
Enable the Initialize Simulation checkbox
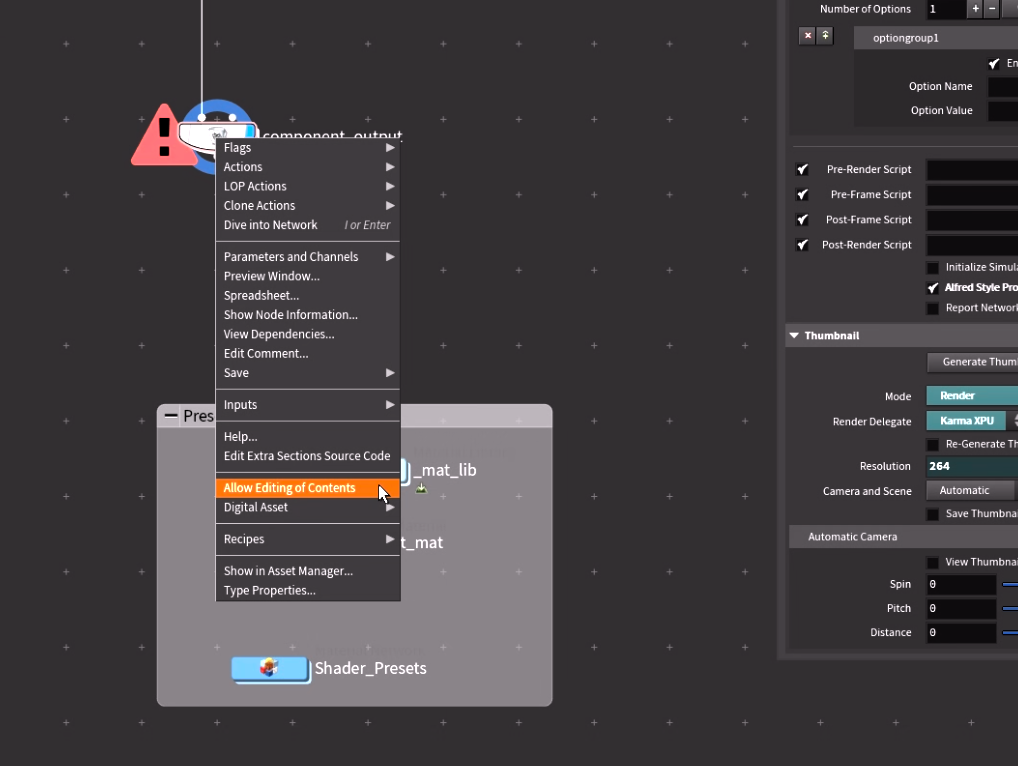(x=932, y=268)
